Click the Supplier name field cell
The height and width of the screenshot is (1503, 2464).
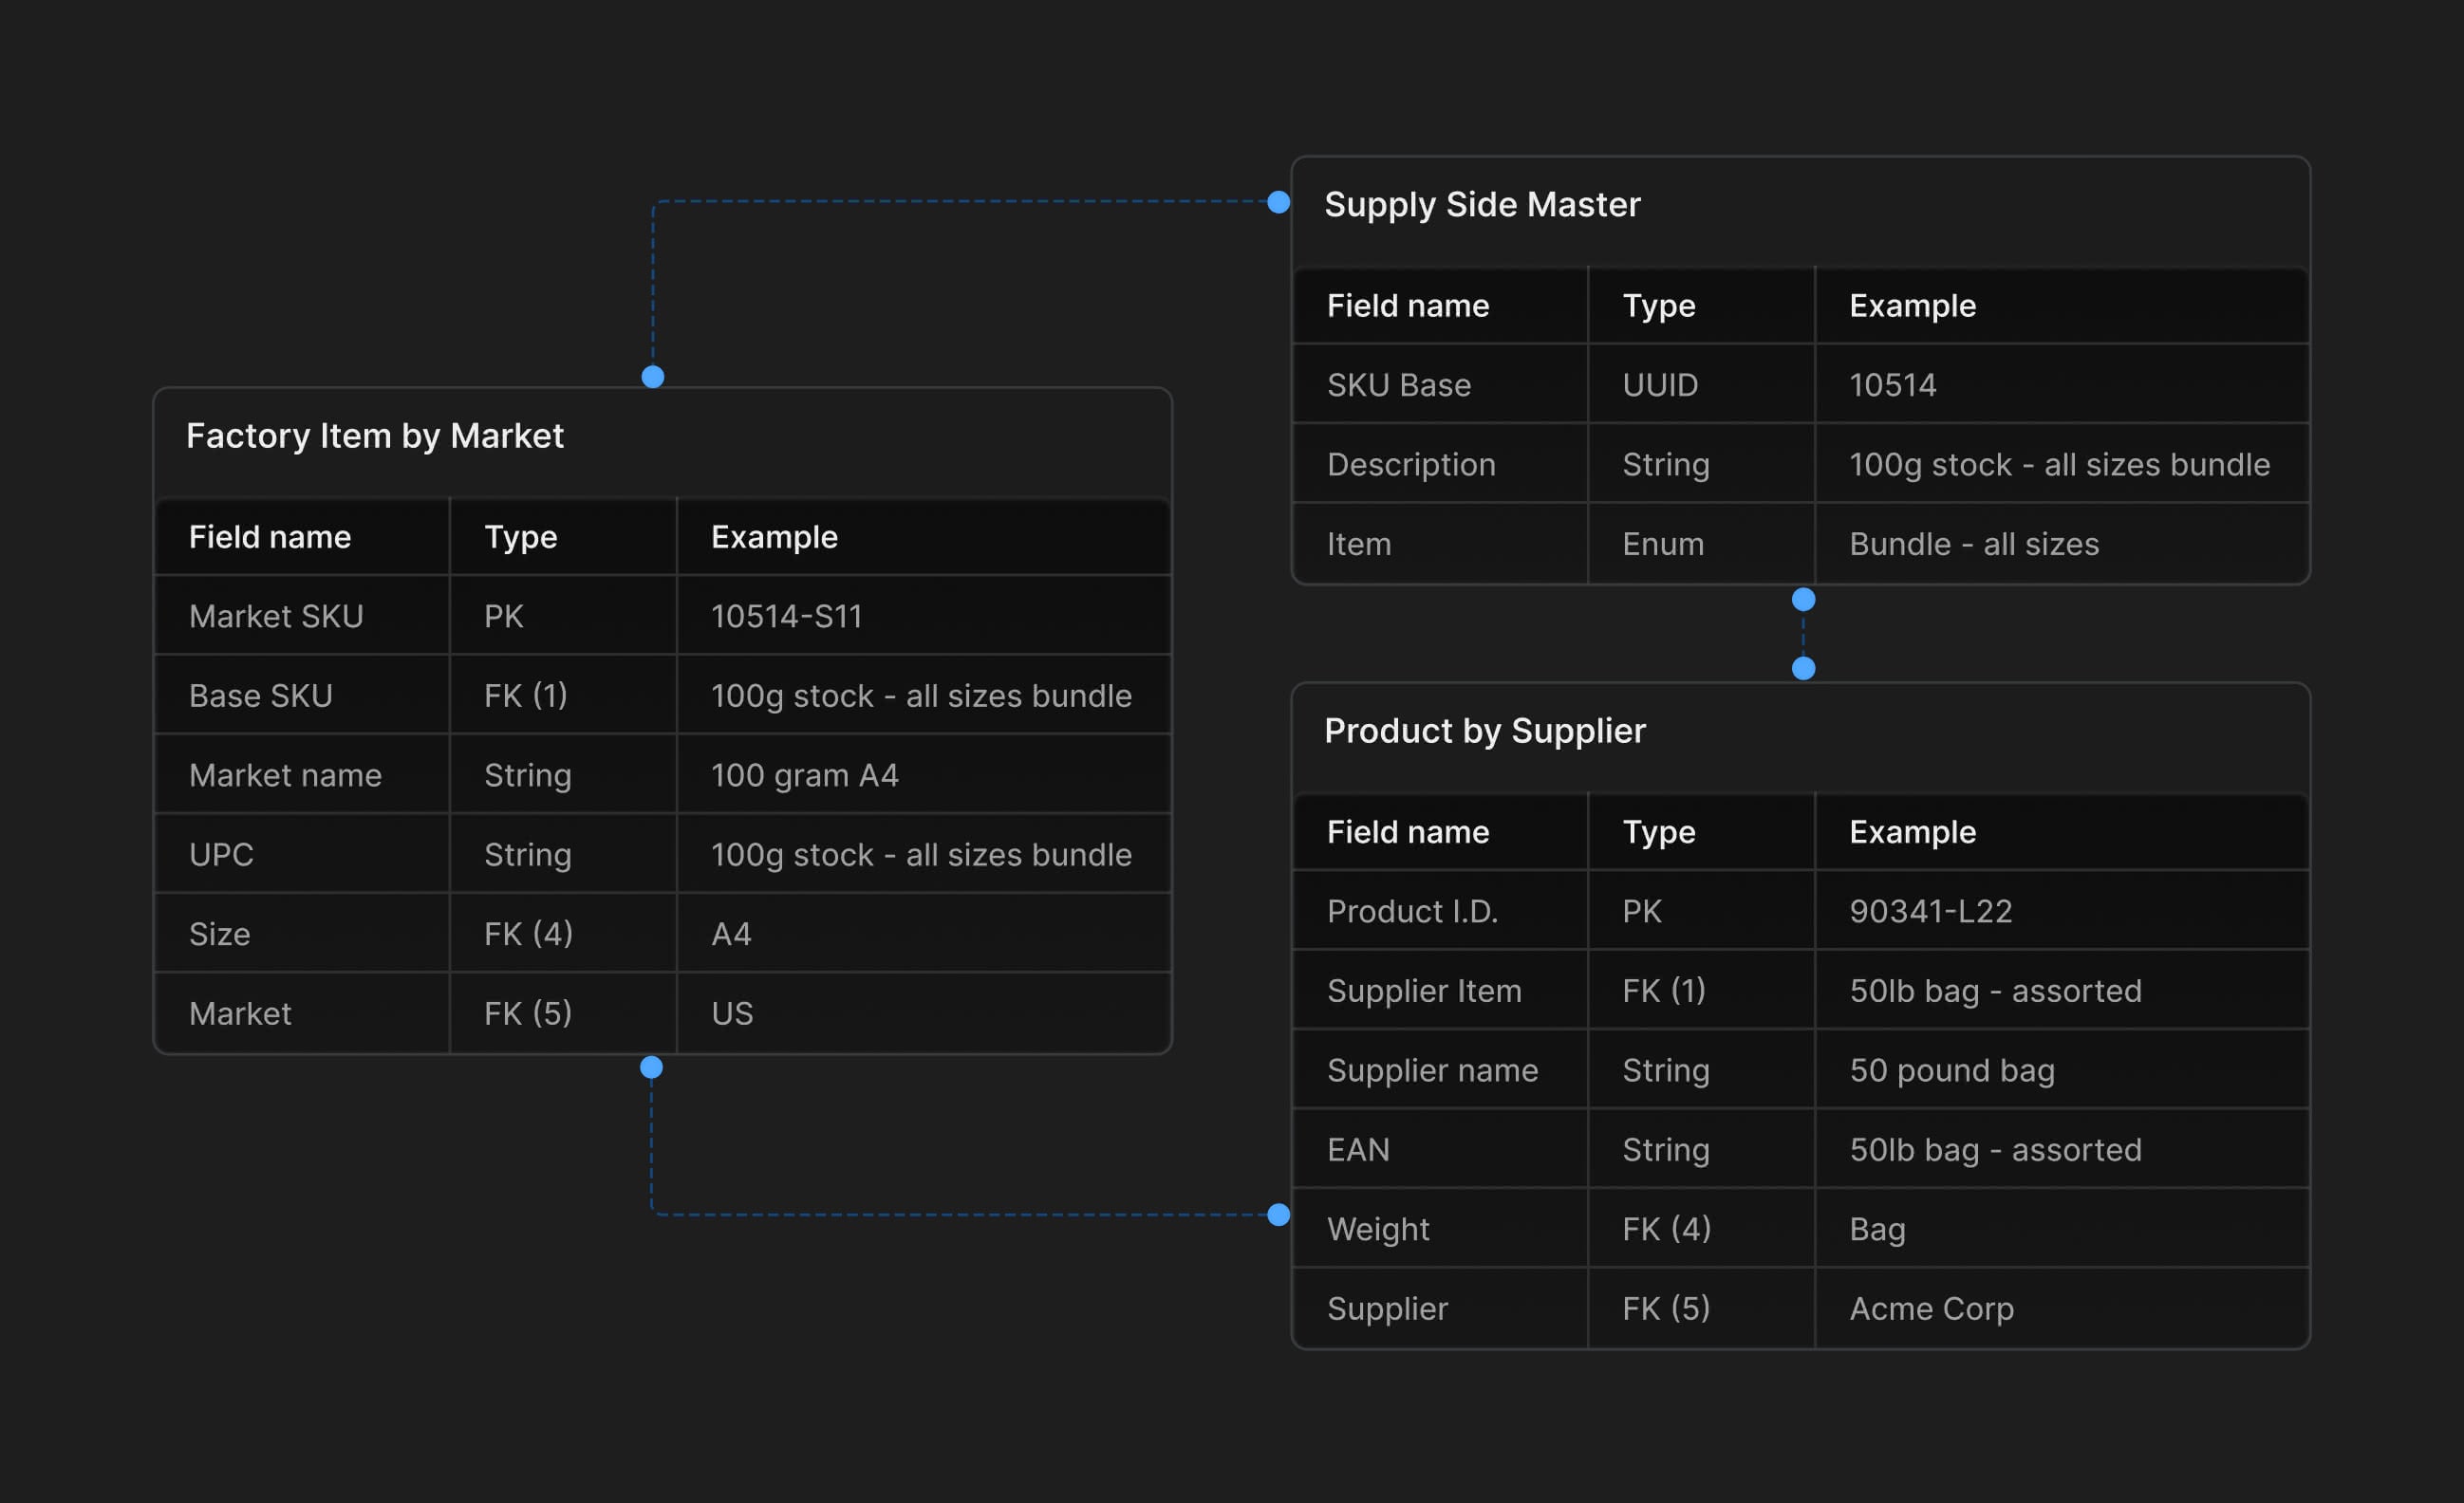point(1432,1070)
